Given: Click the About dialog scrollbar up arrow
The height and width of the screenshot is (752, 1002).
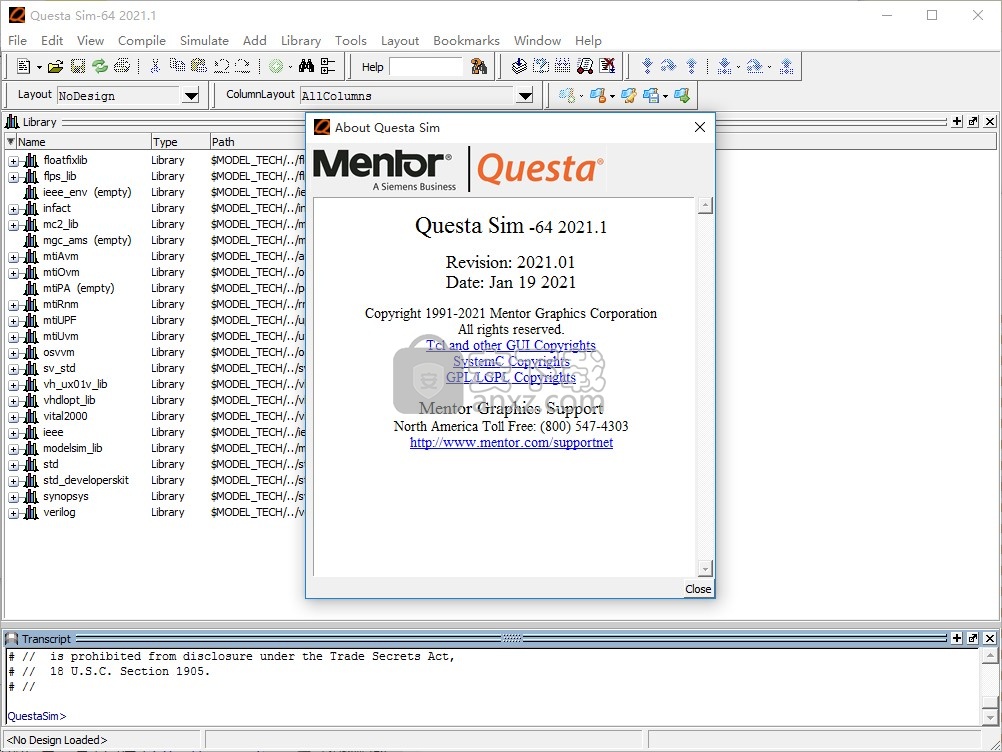Looking at the screenshot, I should click(x=705, y=206).
